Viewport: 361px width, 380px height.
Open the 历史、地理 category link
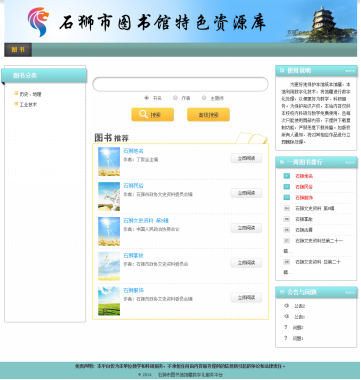coord(30,94)
